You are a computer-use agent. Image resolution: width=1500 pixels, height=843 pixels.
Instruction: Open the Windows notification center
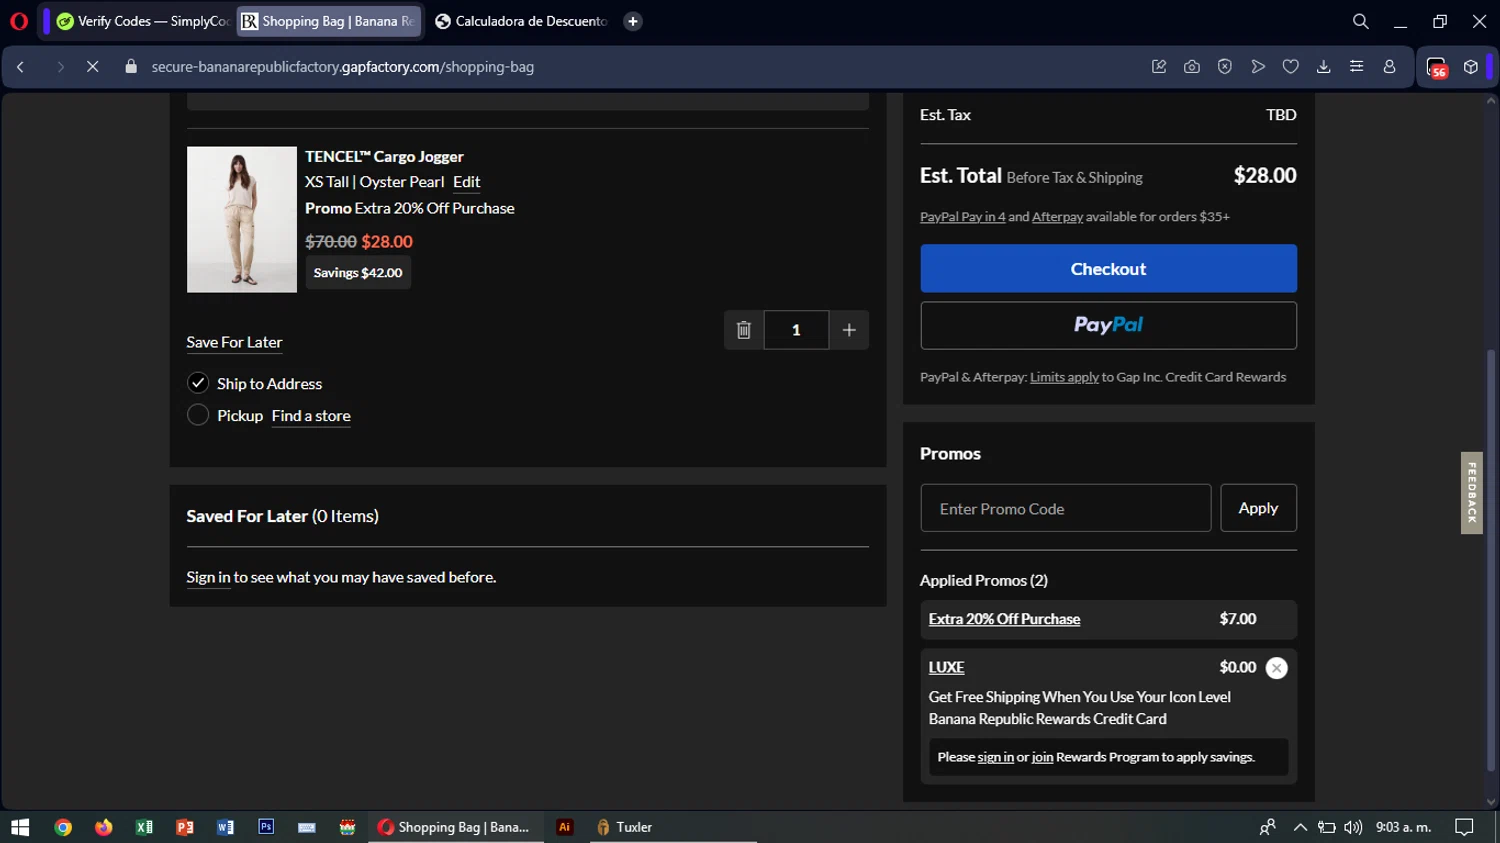(1464, 827)
